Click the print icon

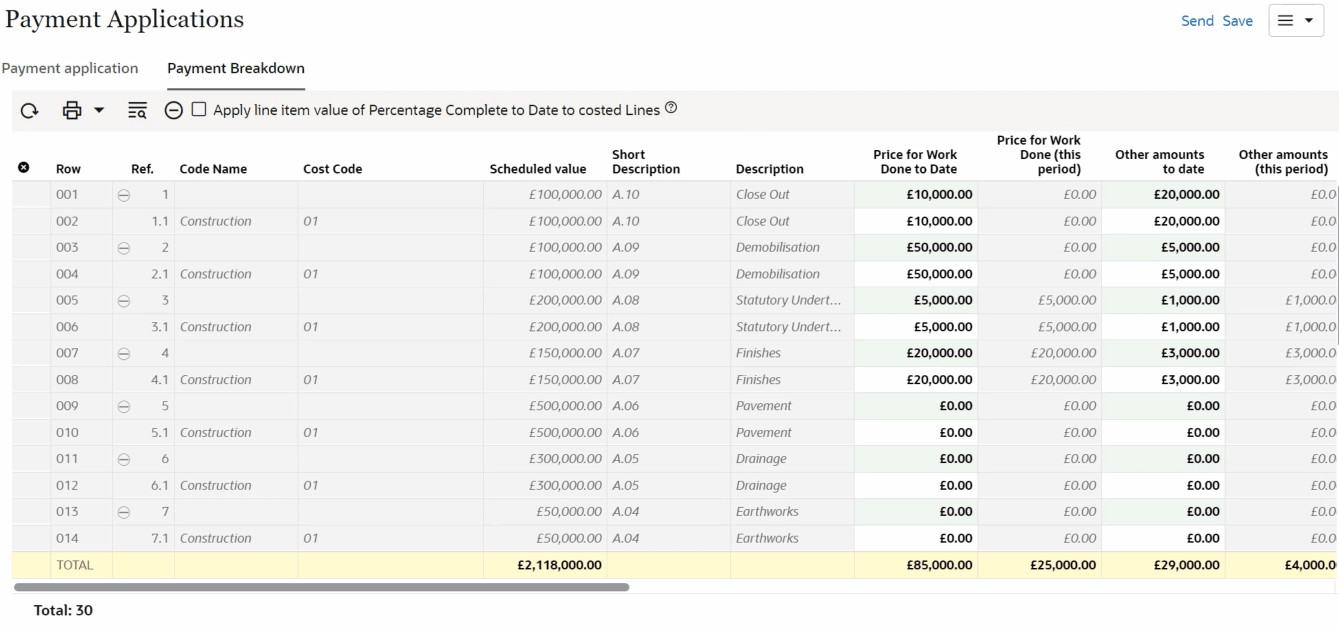[x=72, y=111]
